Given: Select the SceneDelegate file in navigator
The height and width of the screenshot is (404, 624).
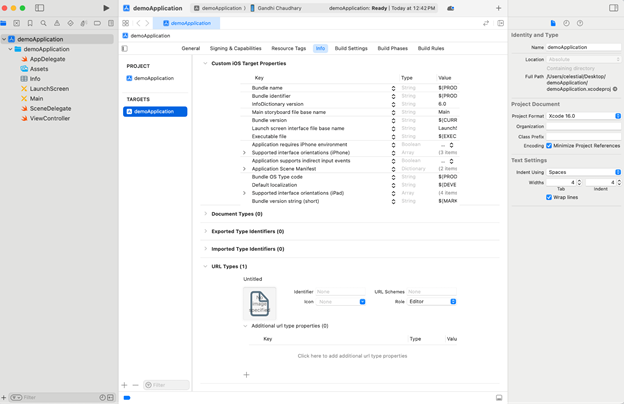Looking at the screenshot, I should pyautogui.click(x=50, y=108).
